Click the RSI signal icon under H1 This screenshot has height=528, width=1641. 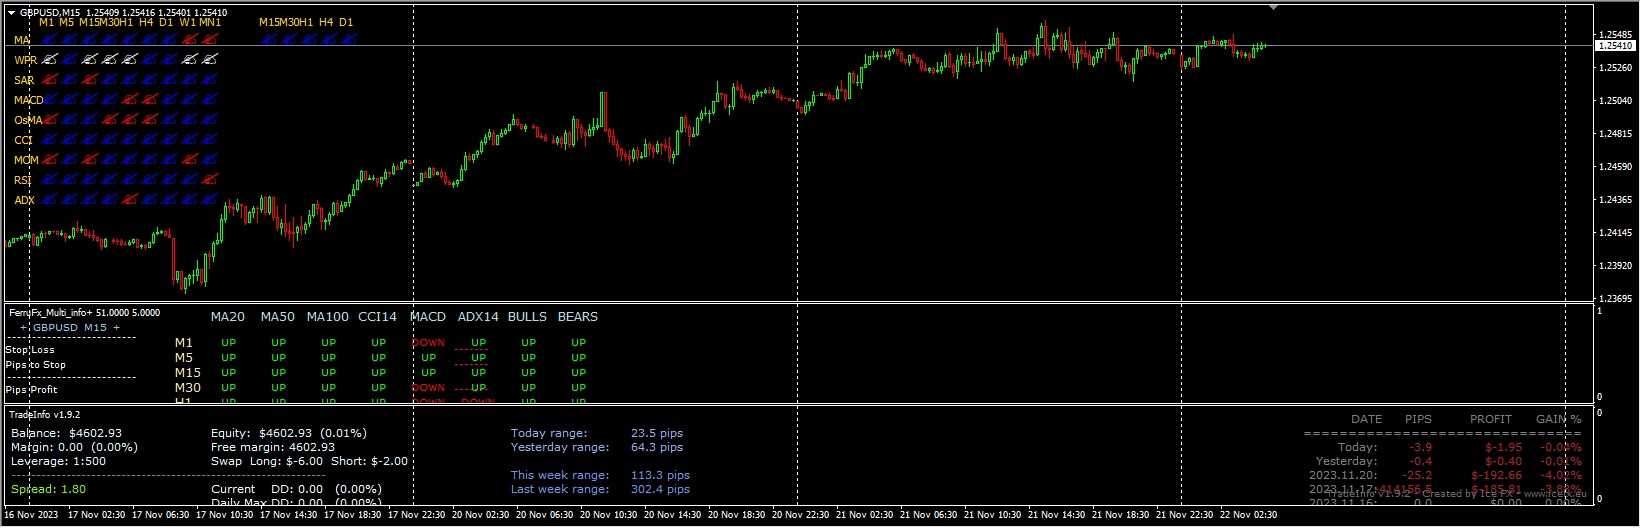(x=130, y=179)
